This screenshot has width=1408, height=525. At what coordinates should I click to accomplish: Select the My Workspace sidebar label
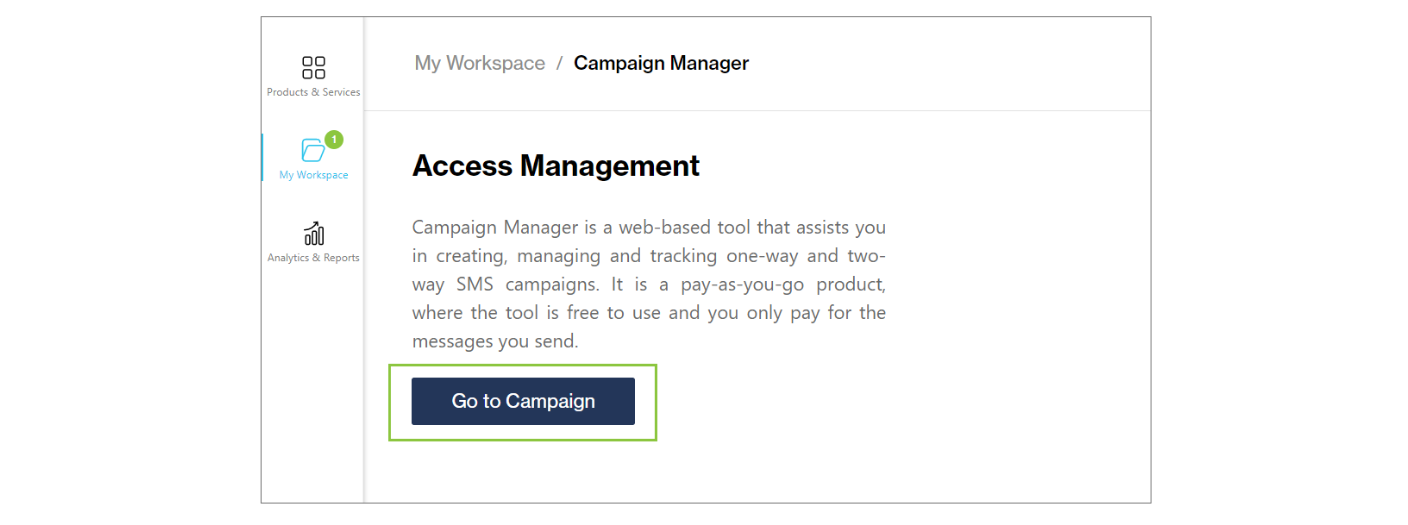(x=313, y=175)
